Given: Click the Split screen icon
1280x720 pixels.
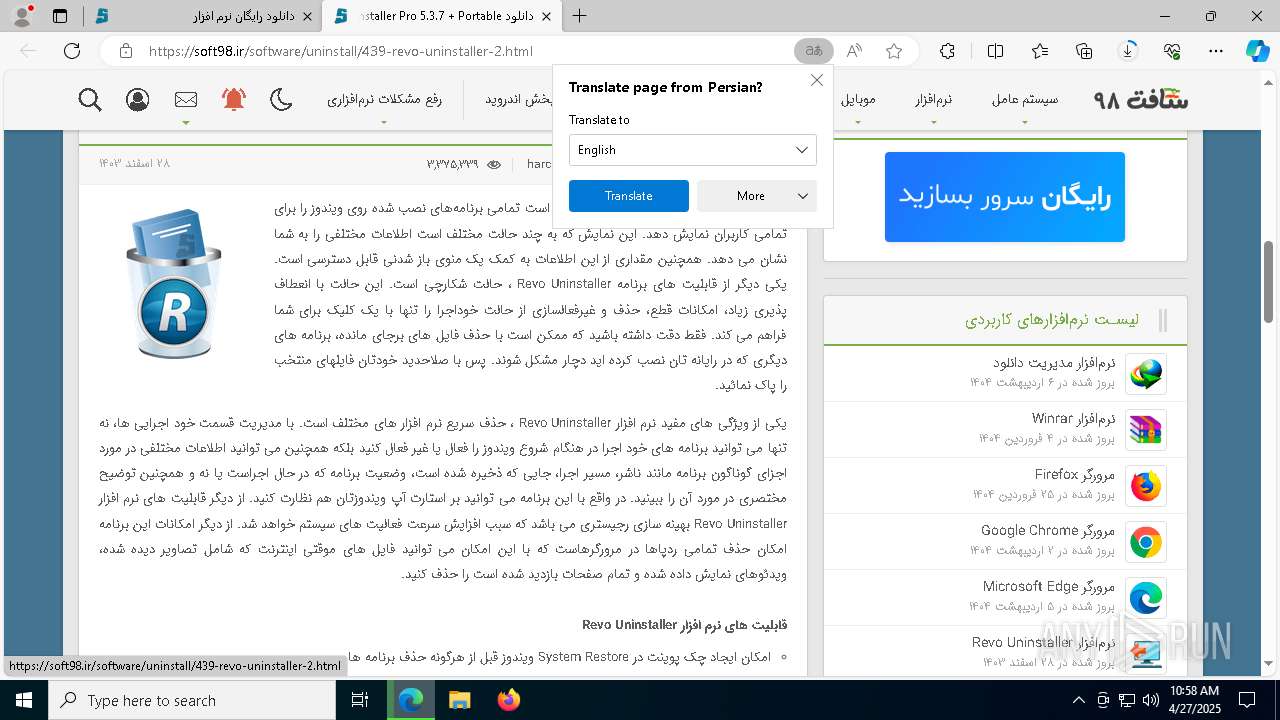Looking at the screenshot, I should click(x=995, y=51).
